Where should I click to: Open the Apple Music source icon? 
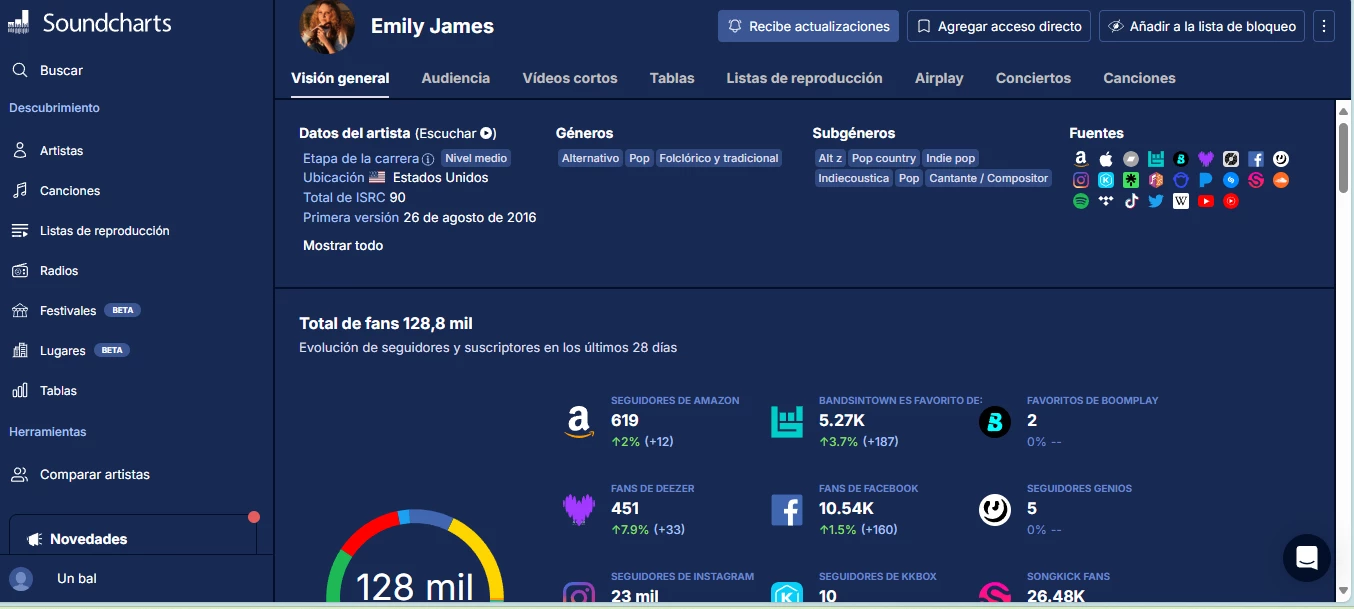tap(1106, 159)
